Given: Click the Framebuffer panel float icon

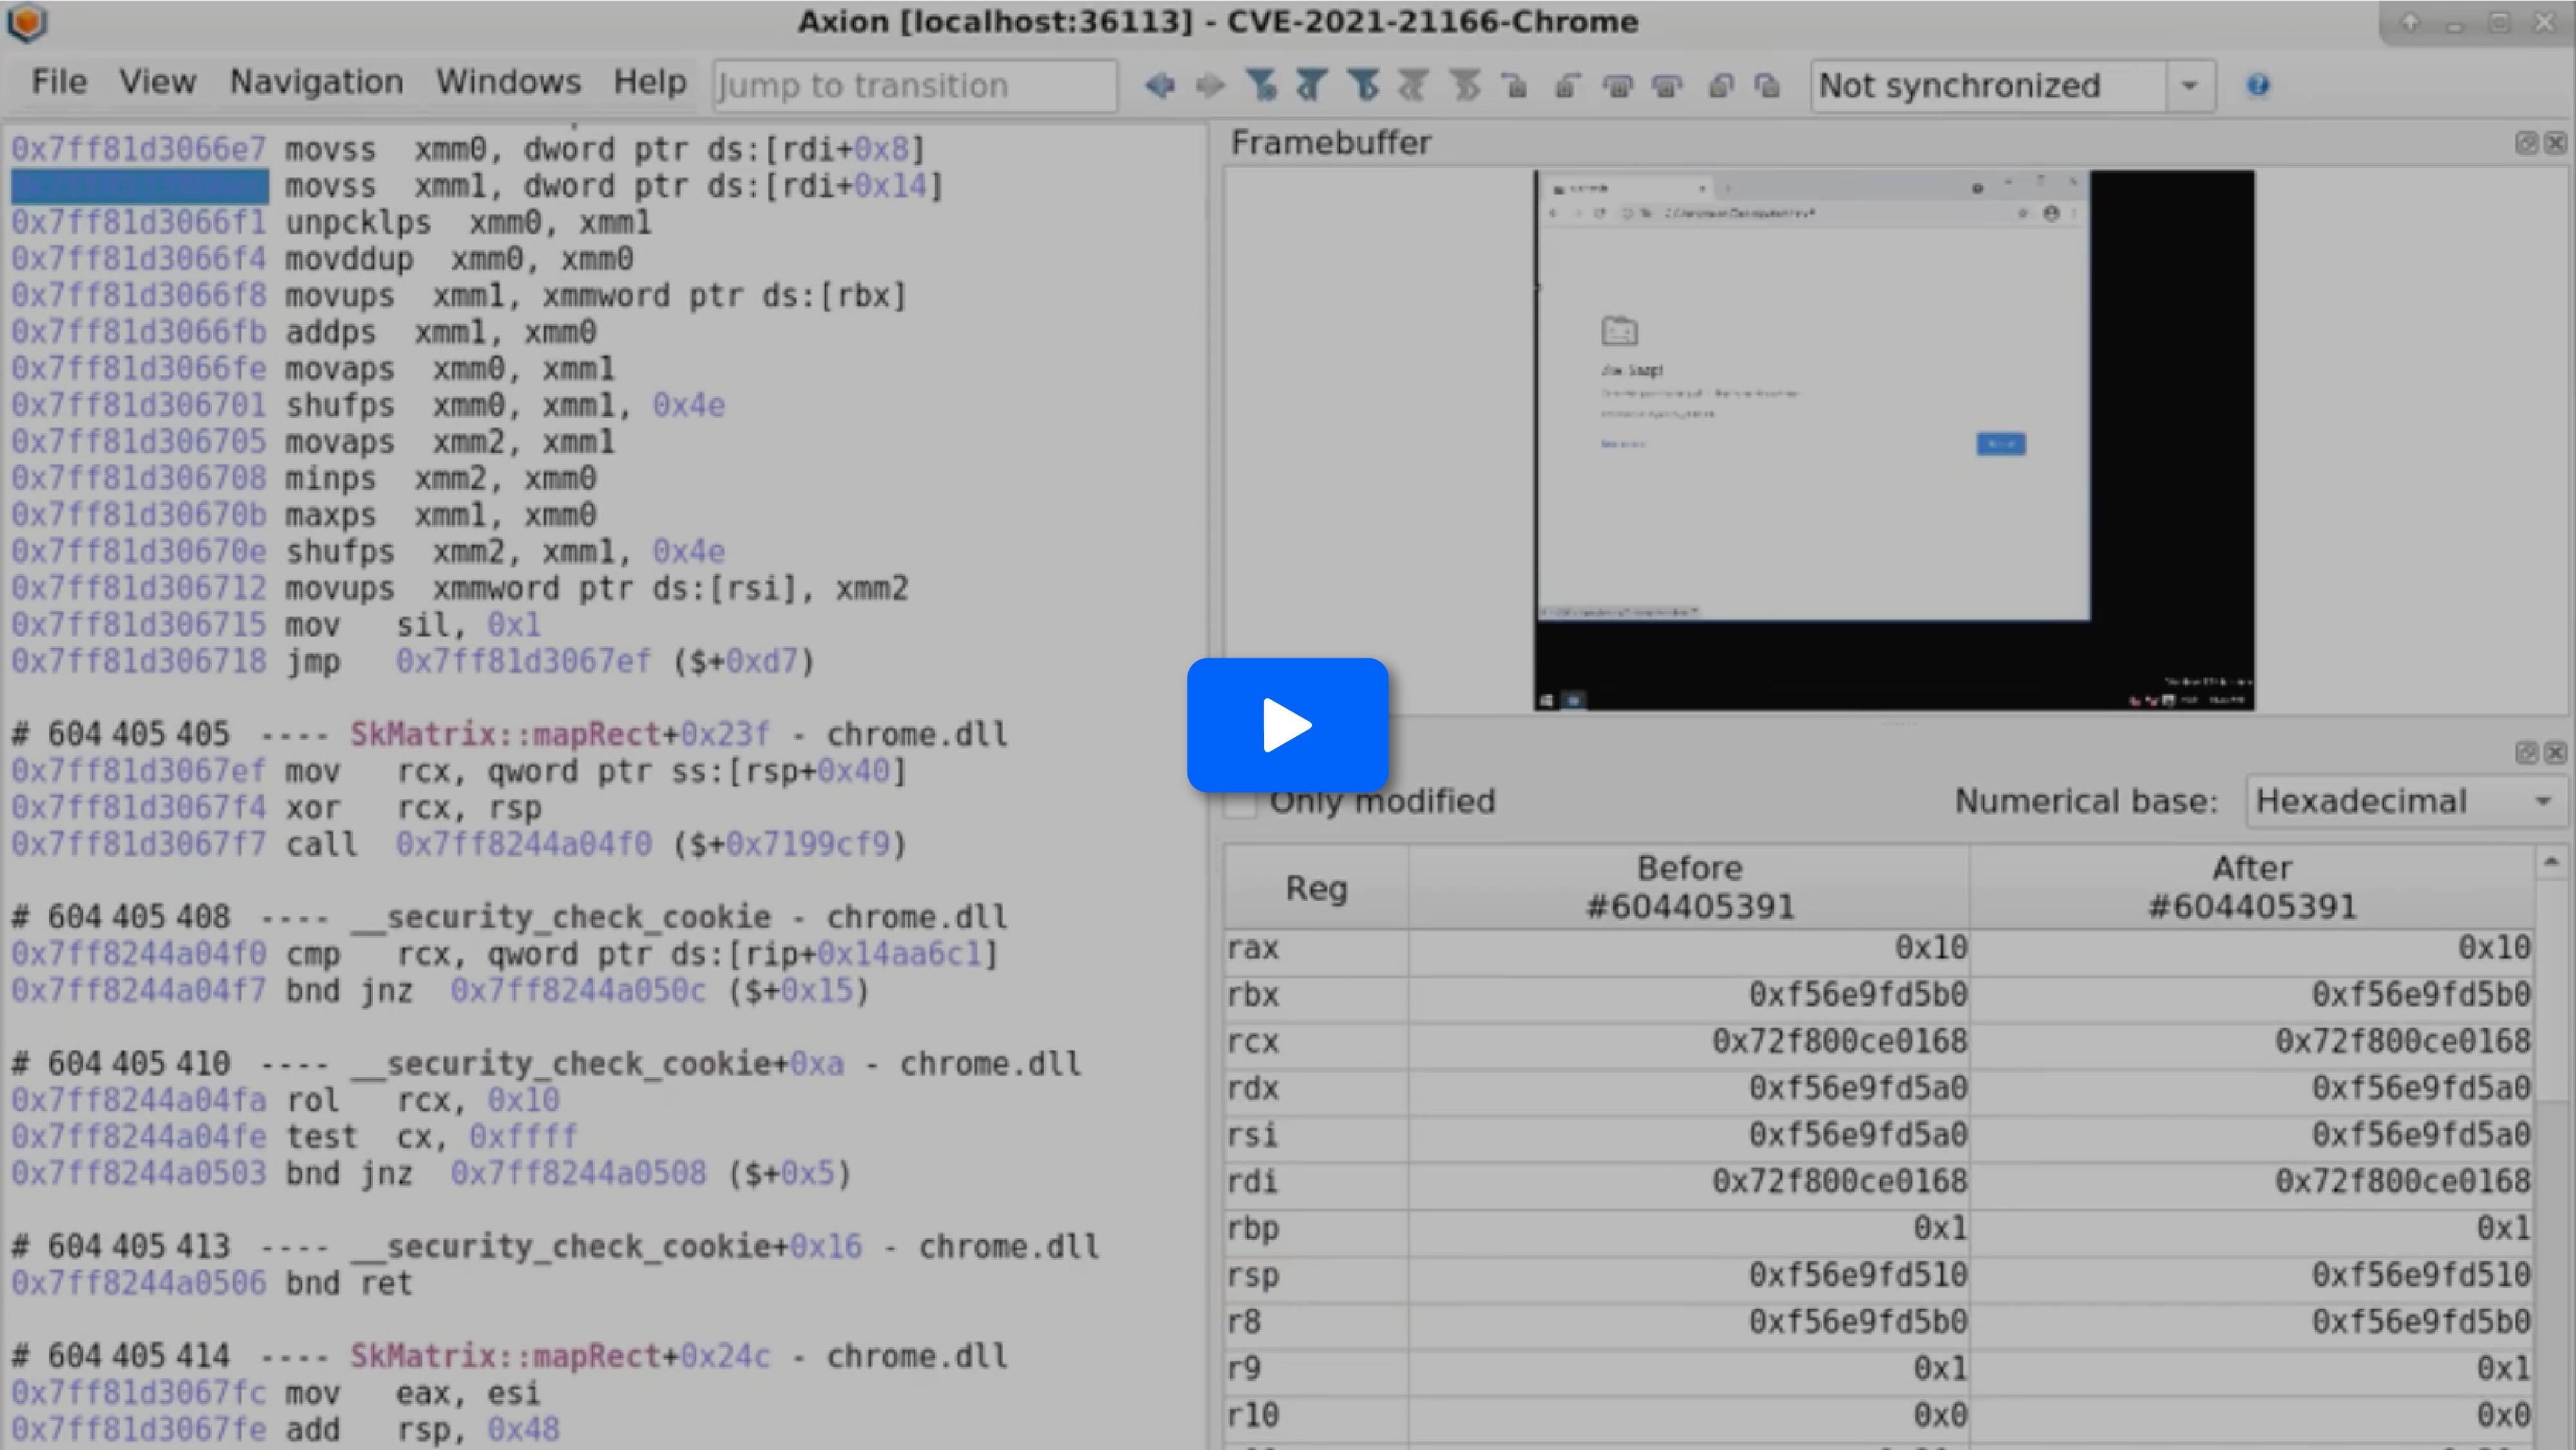Looking at the screenshot, I should point(2526,143).
